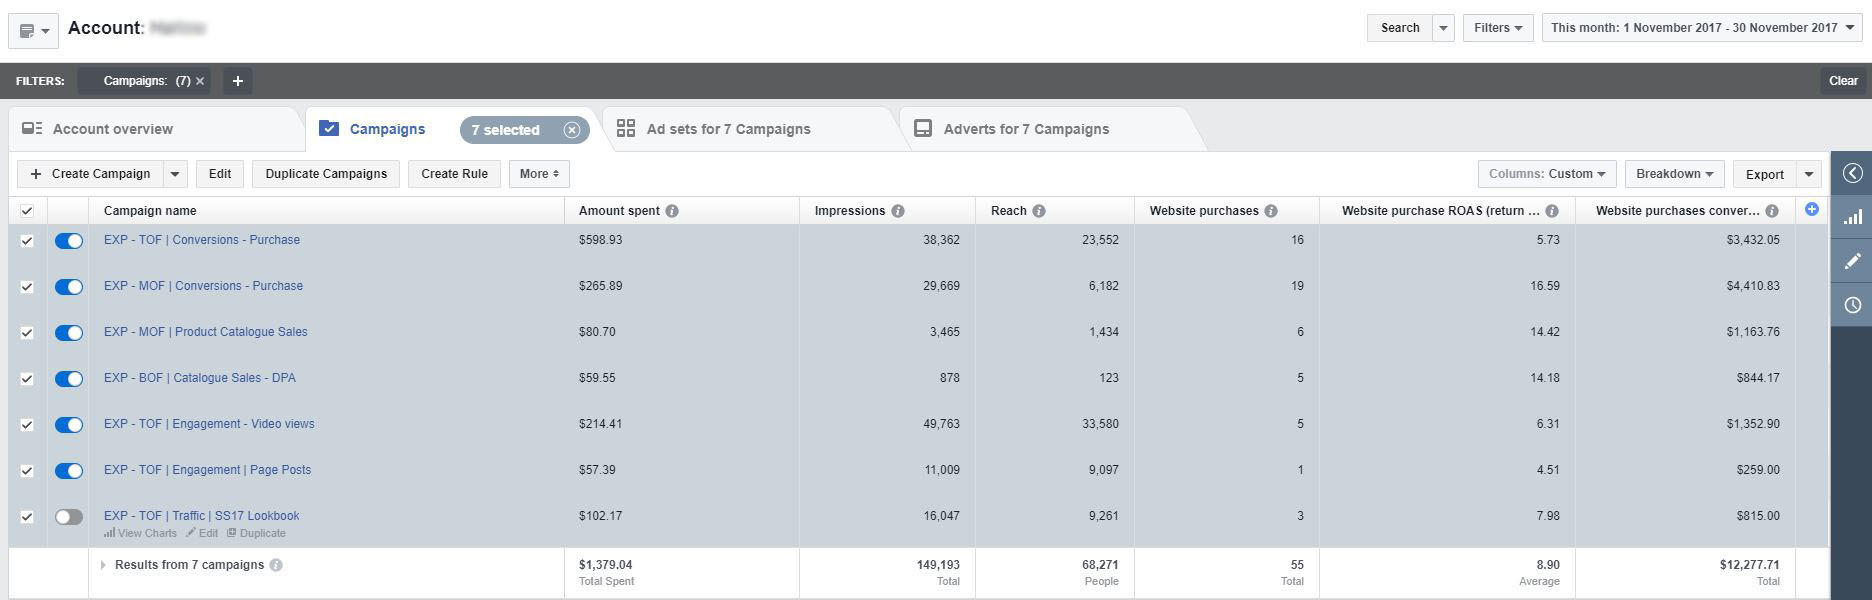Click the add columns plus icon

tap(1811, 209)
